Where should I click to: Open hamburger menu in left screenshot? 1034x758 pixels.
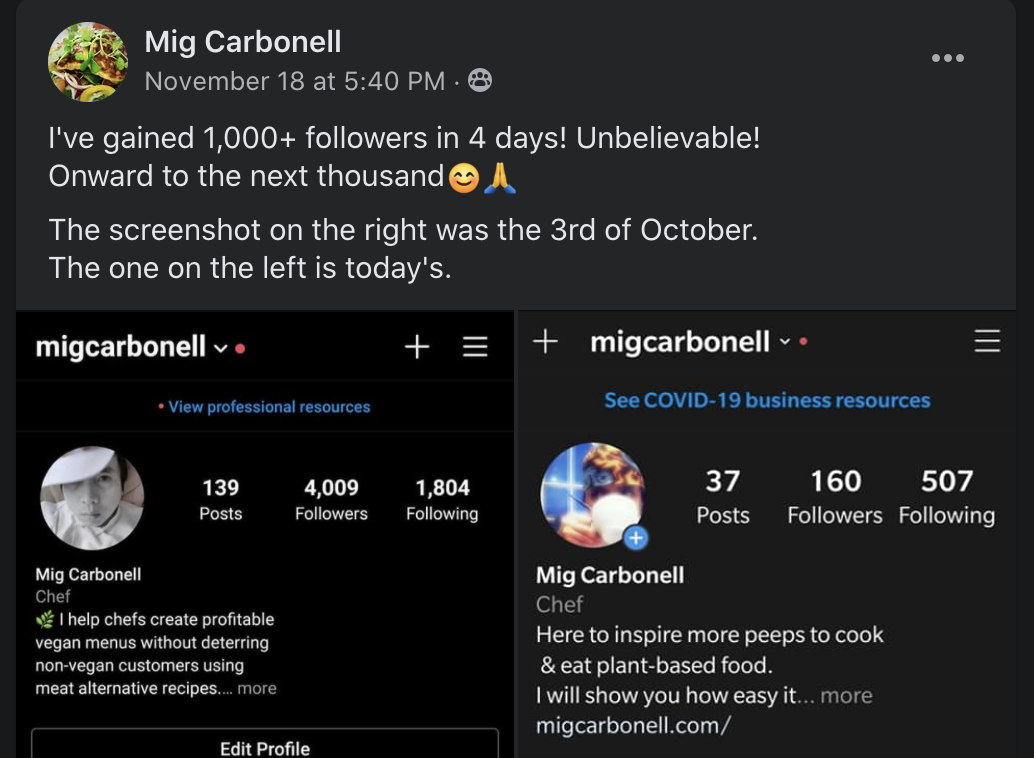475,346
